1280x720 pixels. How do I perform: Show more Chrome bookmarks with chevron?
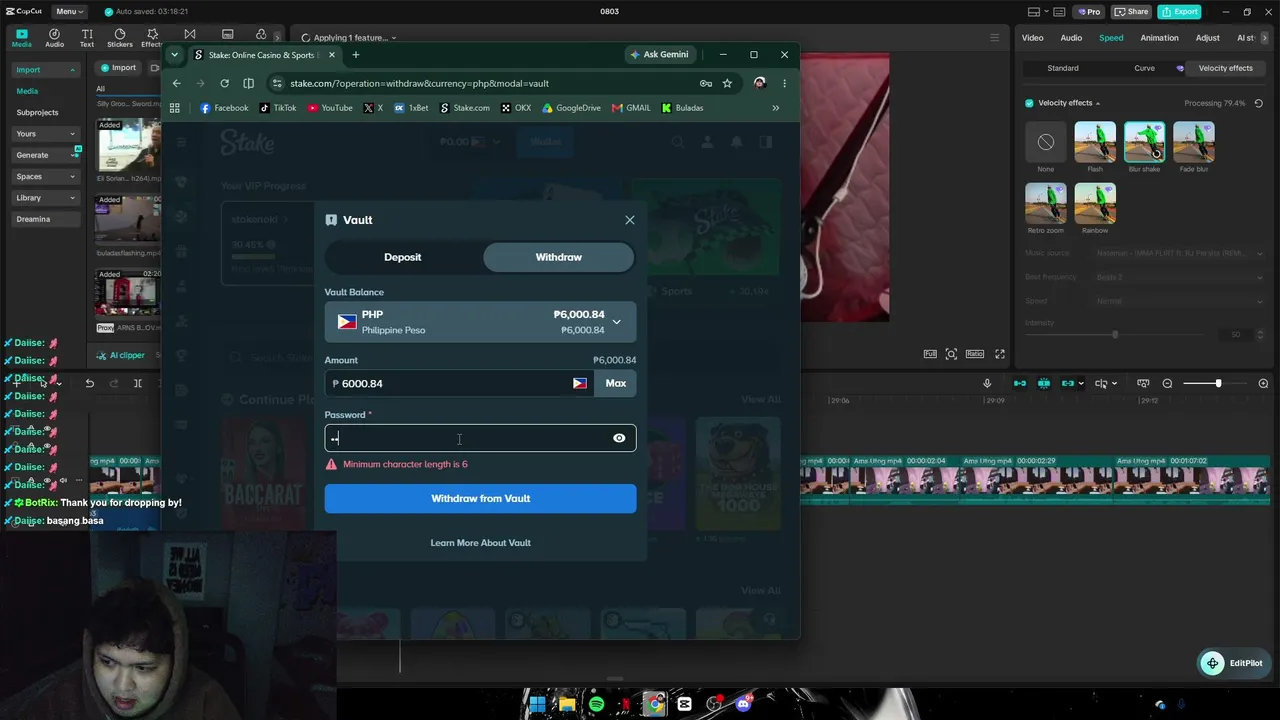pos(775,108)
